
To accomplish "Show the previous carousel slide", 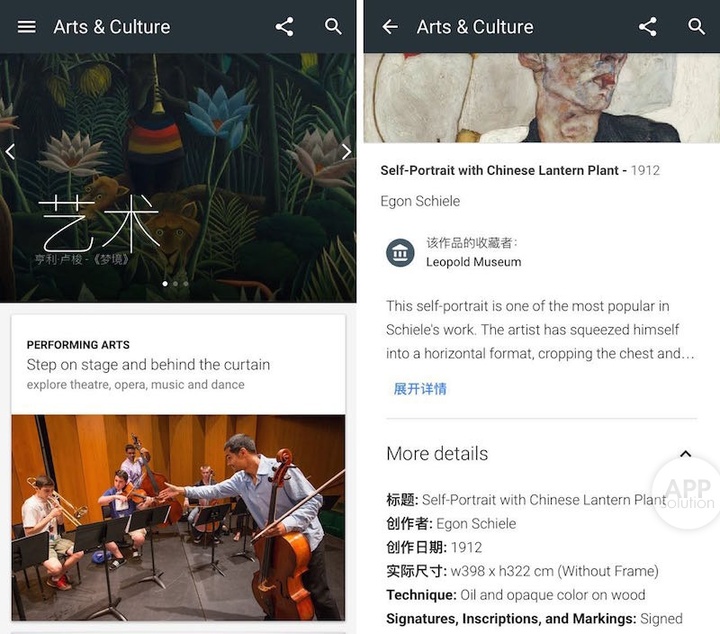I will click(x=10, y=151).
